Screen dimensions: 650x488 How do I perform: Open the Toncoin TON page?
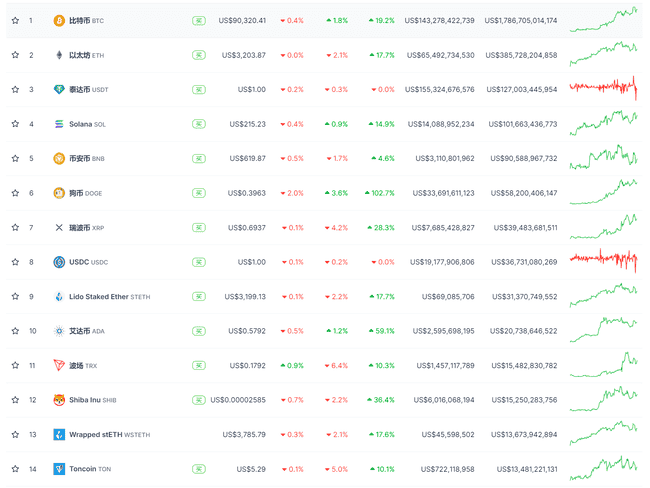point(90,469)
